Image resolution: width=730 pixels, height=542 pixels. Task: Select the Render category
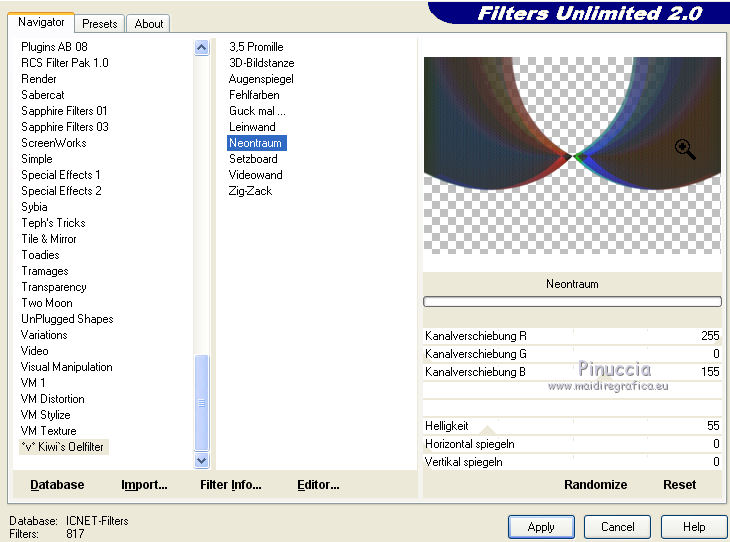pyautogui.click(x=39, y=79)
